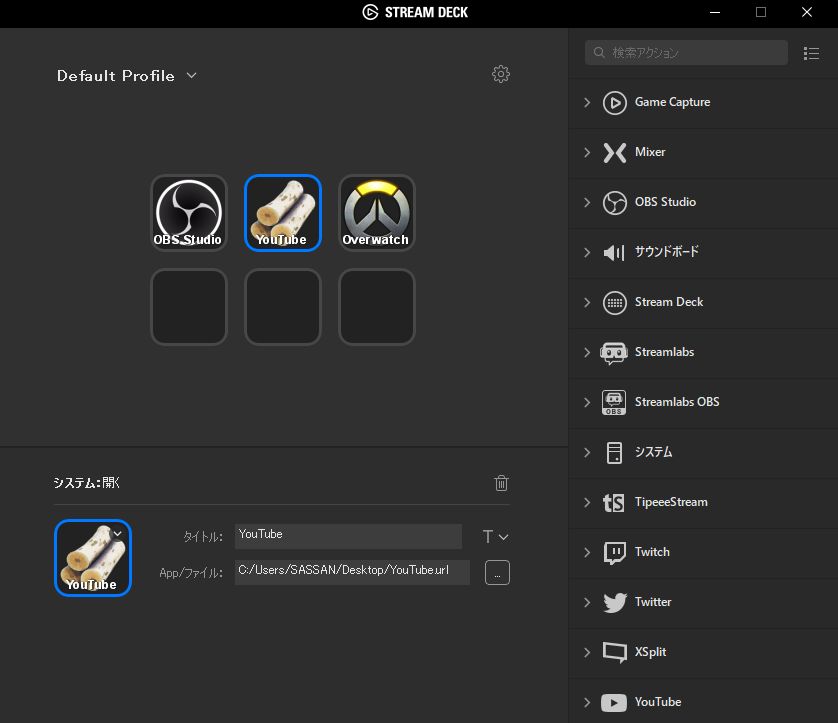Viewport: 838px width, 723px height.
Task: Browse for file with the ... button
Action: pyautogui.click(x=497, y=573)
